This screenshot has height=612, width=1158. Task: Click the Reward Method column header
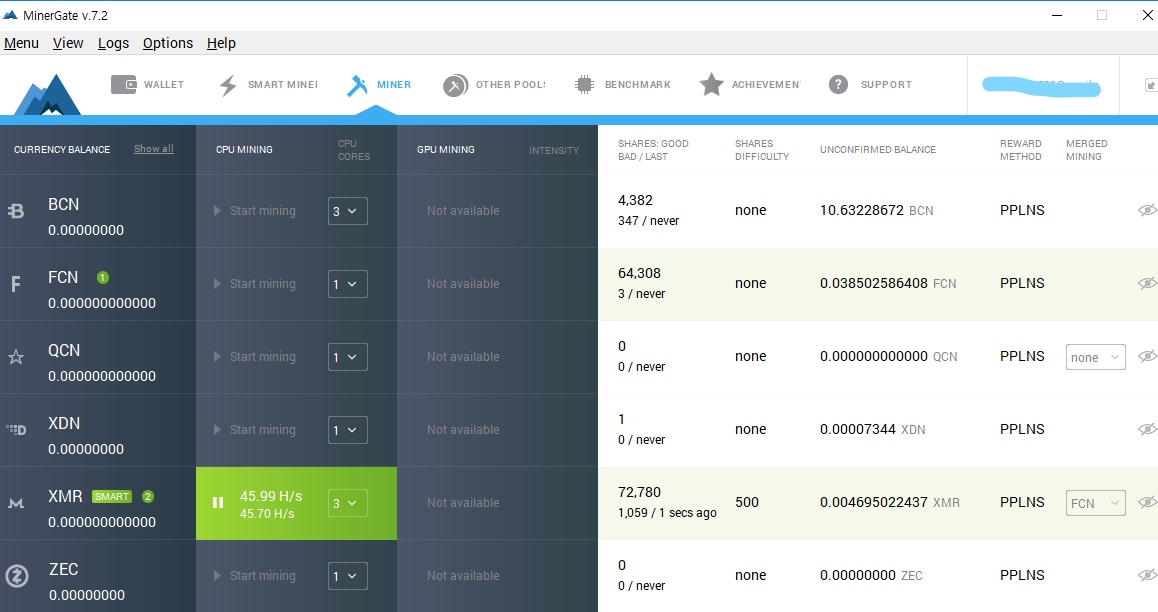(1021, 150)
